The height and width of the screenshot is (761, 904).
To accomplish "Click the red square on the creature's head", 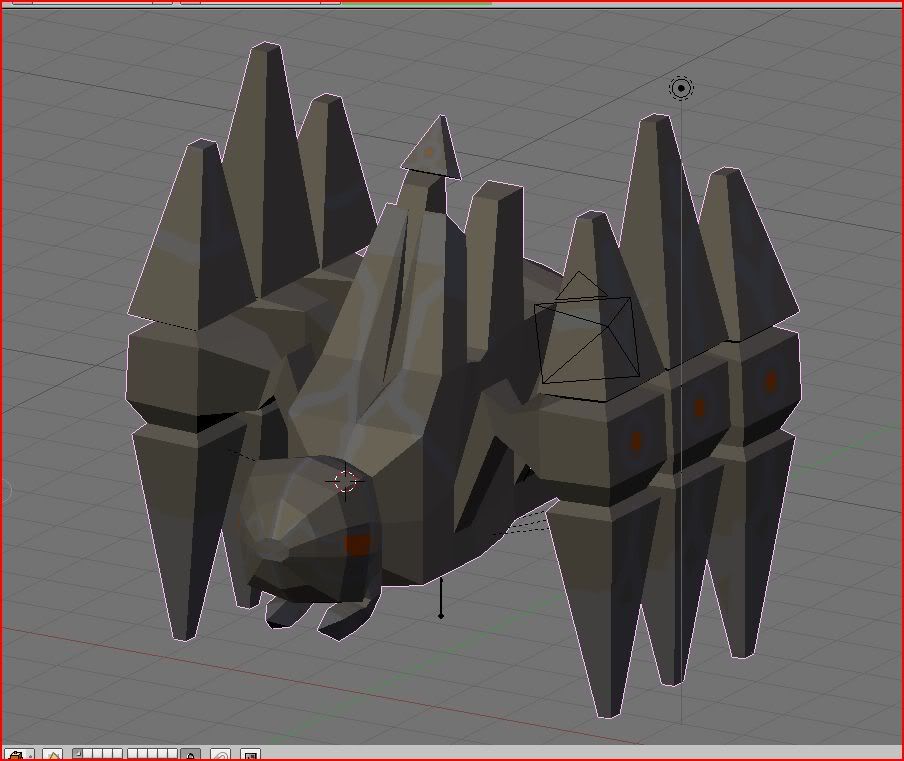I will click(x=357, y=544).
